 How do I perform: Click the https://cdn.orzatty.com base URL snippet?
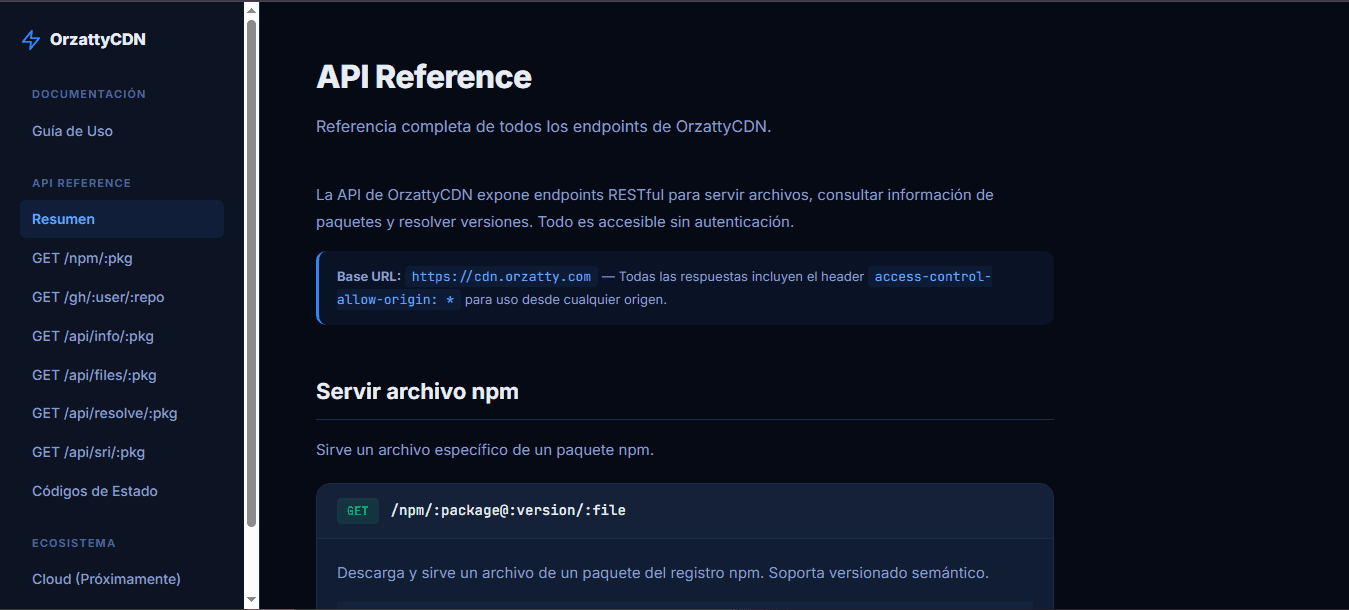coord(500,276)
